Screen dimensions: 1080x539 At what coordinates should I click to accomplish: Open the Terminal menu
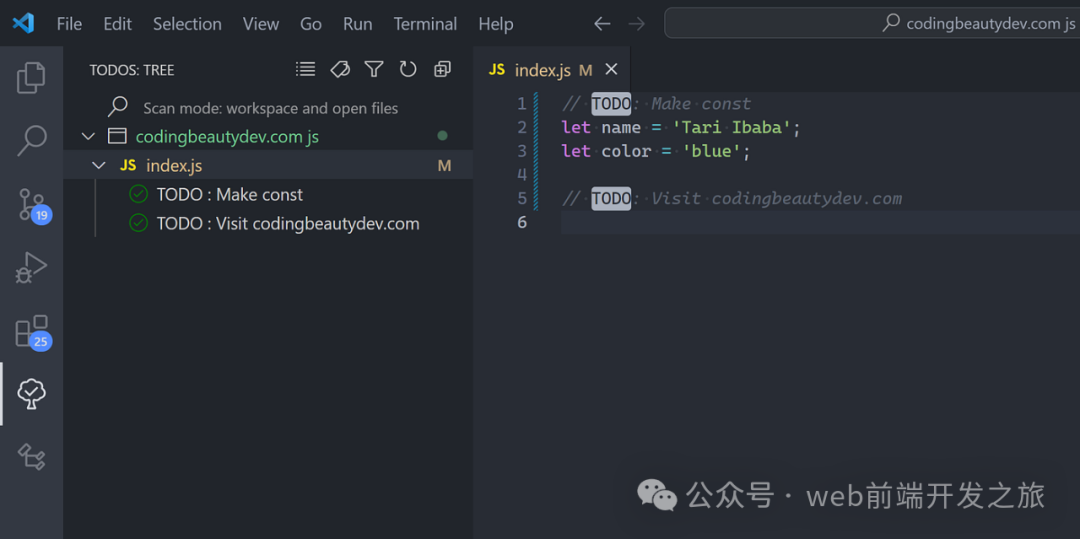click(425, 24)
